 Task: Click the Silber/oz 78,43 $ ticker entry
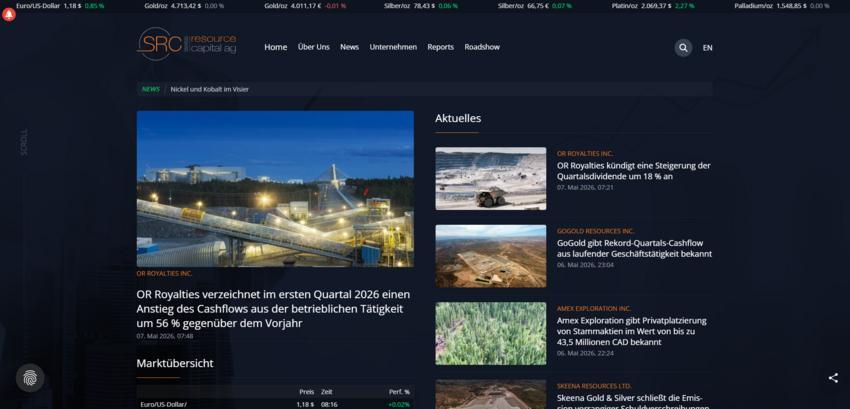(x=420, y=6)
